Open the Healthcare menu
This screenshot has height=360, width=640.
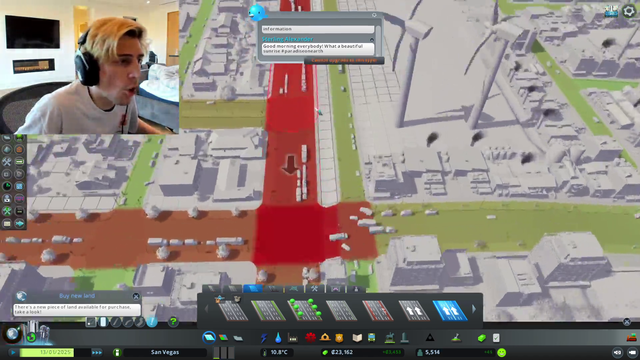pos(310,338)
